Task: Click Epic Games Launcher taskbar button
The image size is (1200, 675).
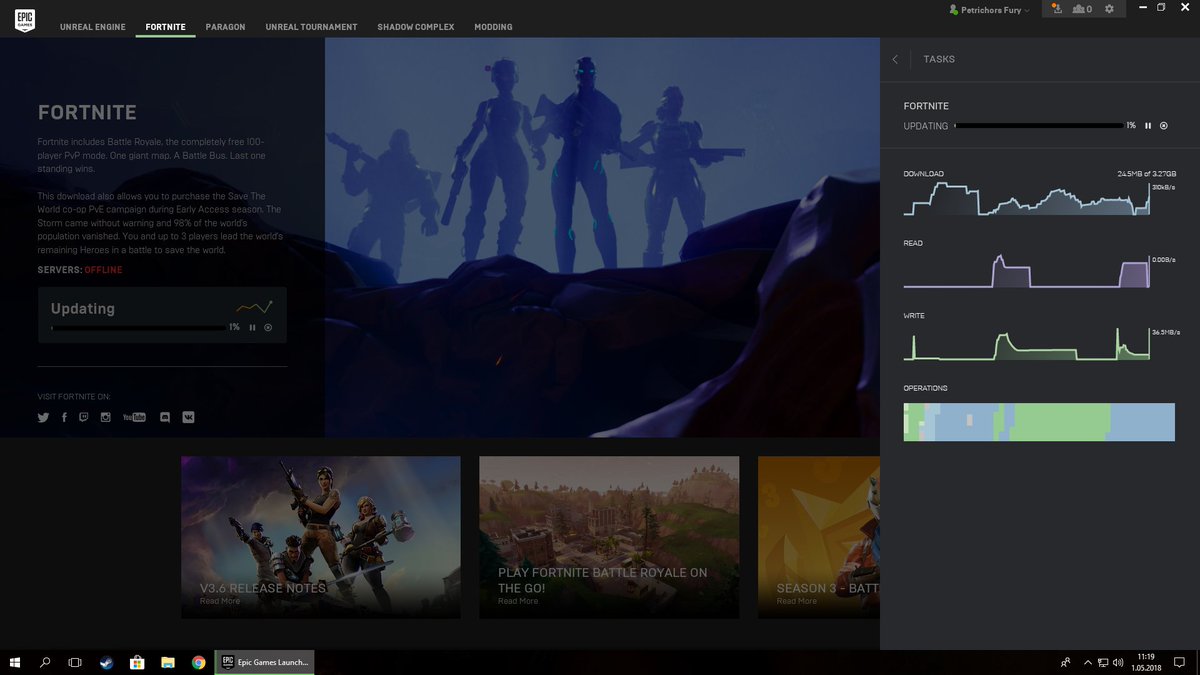Action: click(265, 662)
